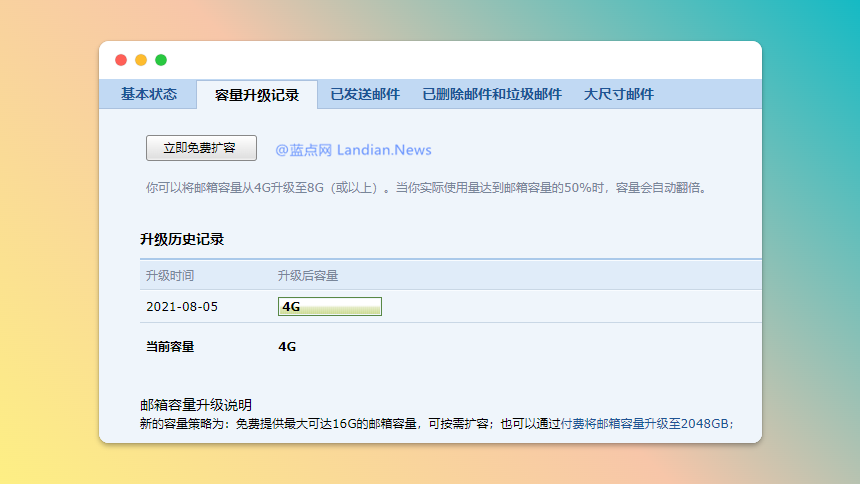Click the 当前容量 row label
Screen dimensions: 860x484
170,347
